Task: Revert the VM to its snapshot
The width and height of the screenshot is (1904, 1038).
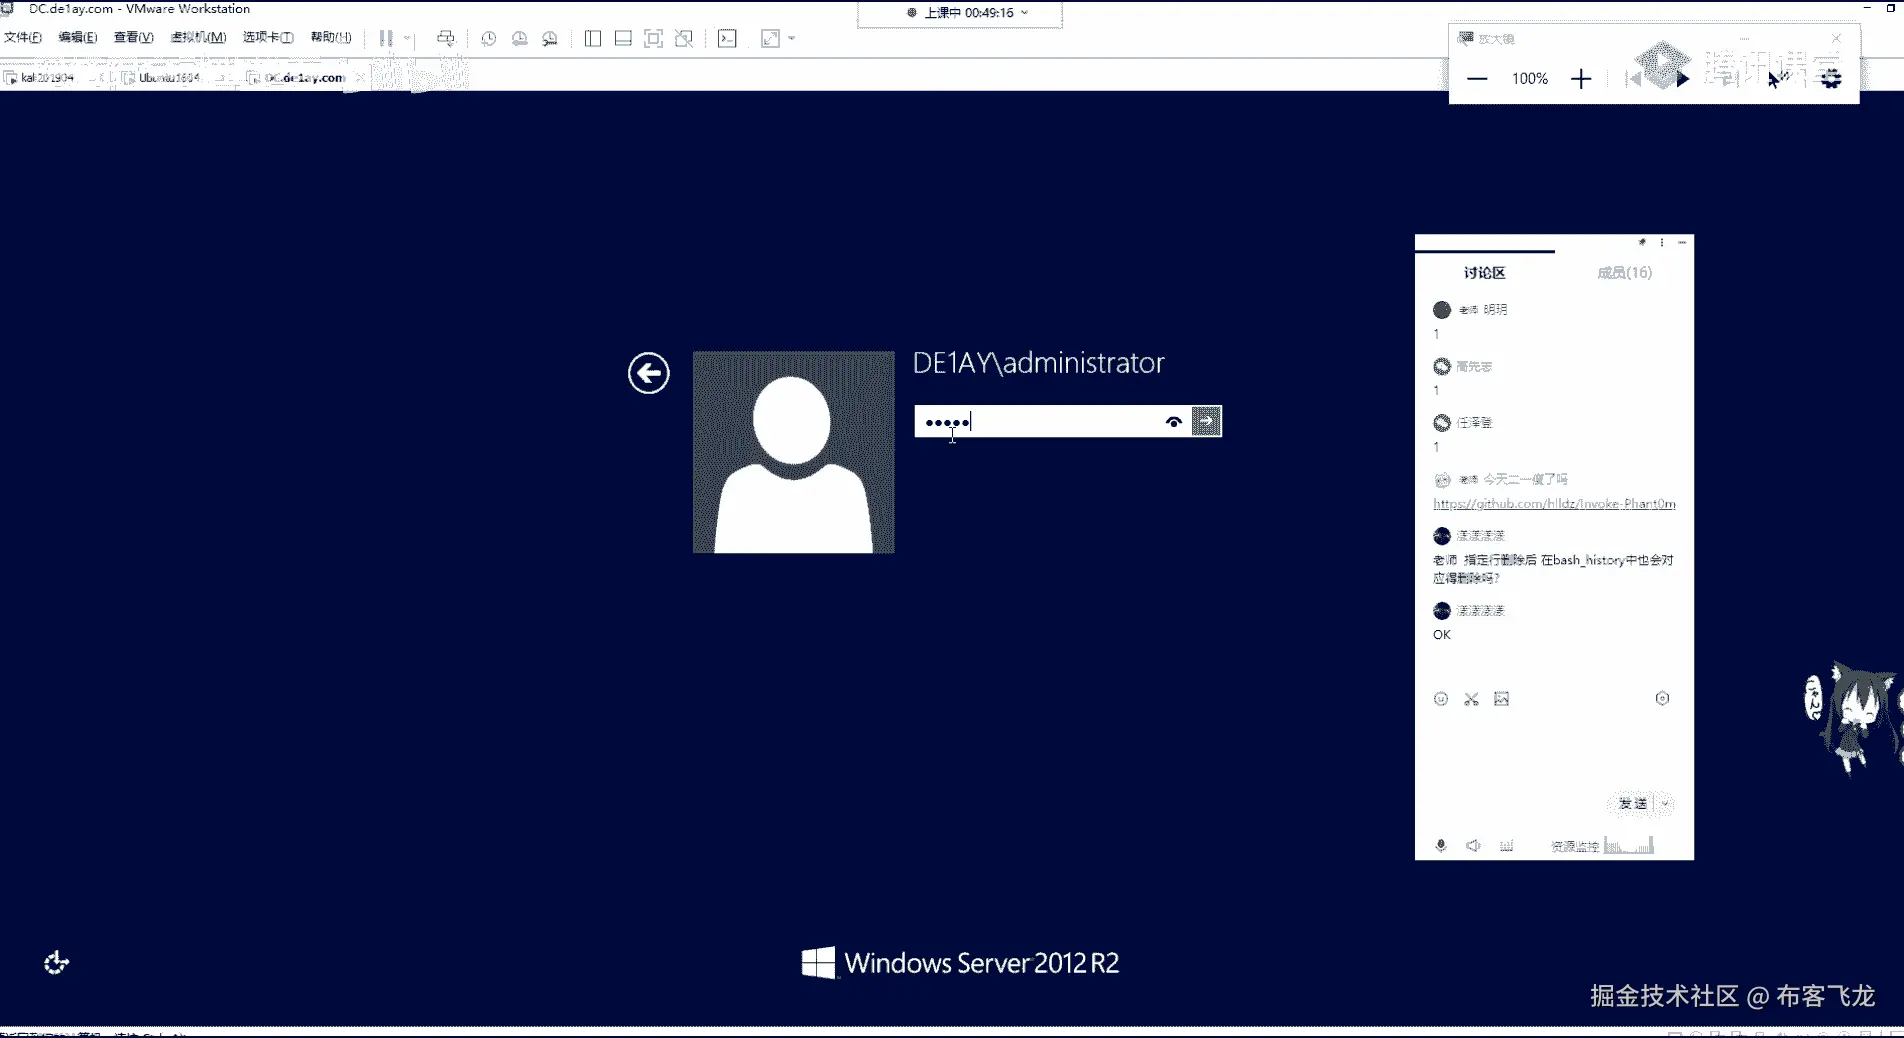Action: pos(519,38)
